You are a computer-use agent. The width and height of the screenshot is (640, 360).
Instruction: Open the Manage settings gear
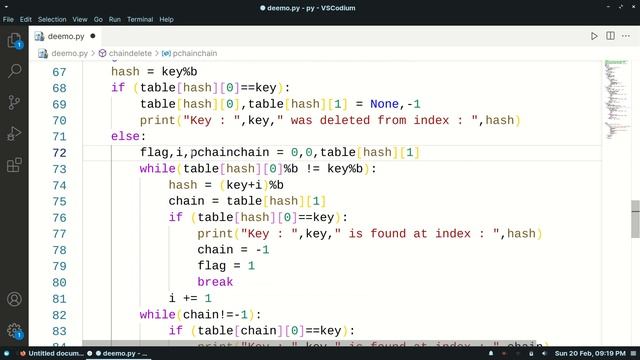click(14, 330)
